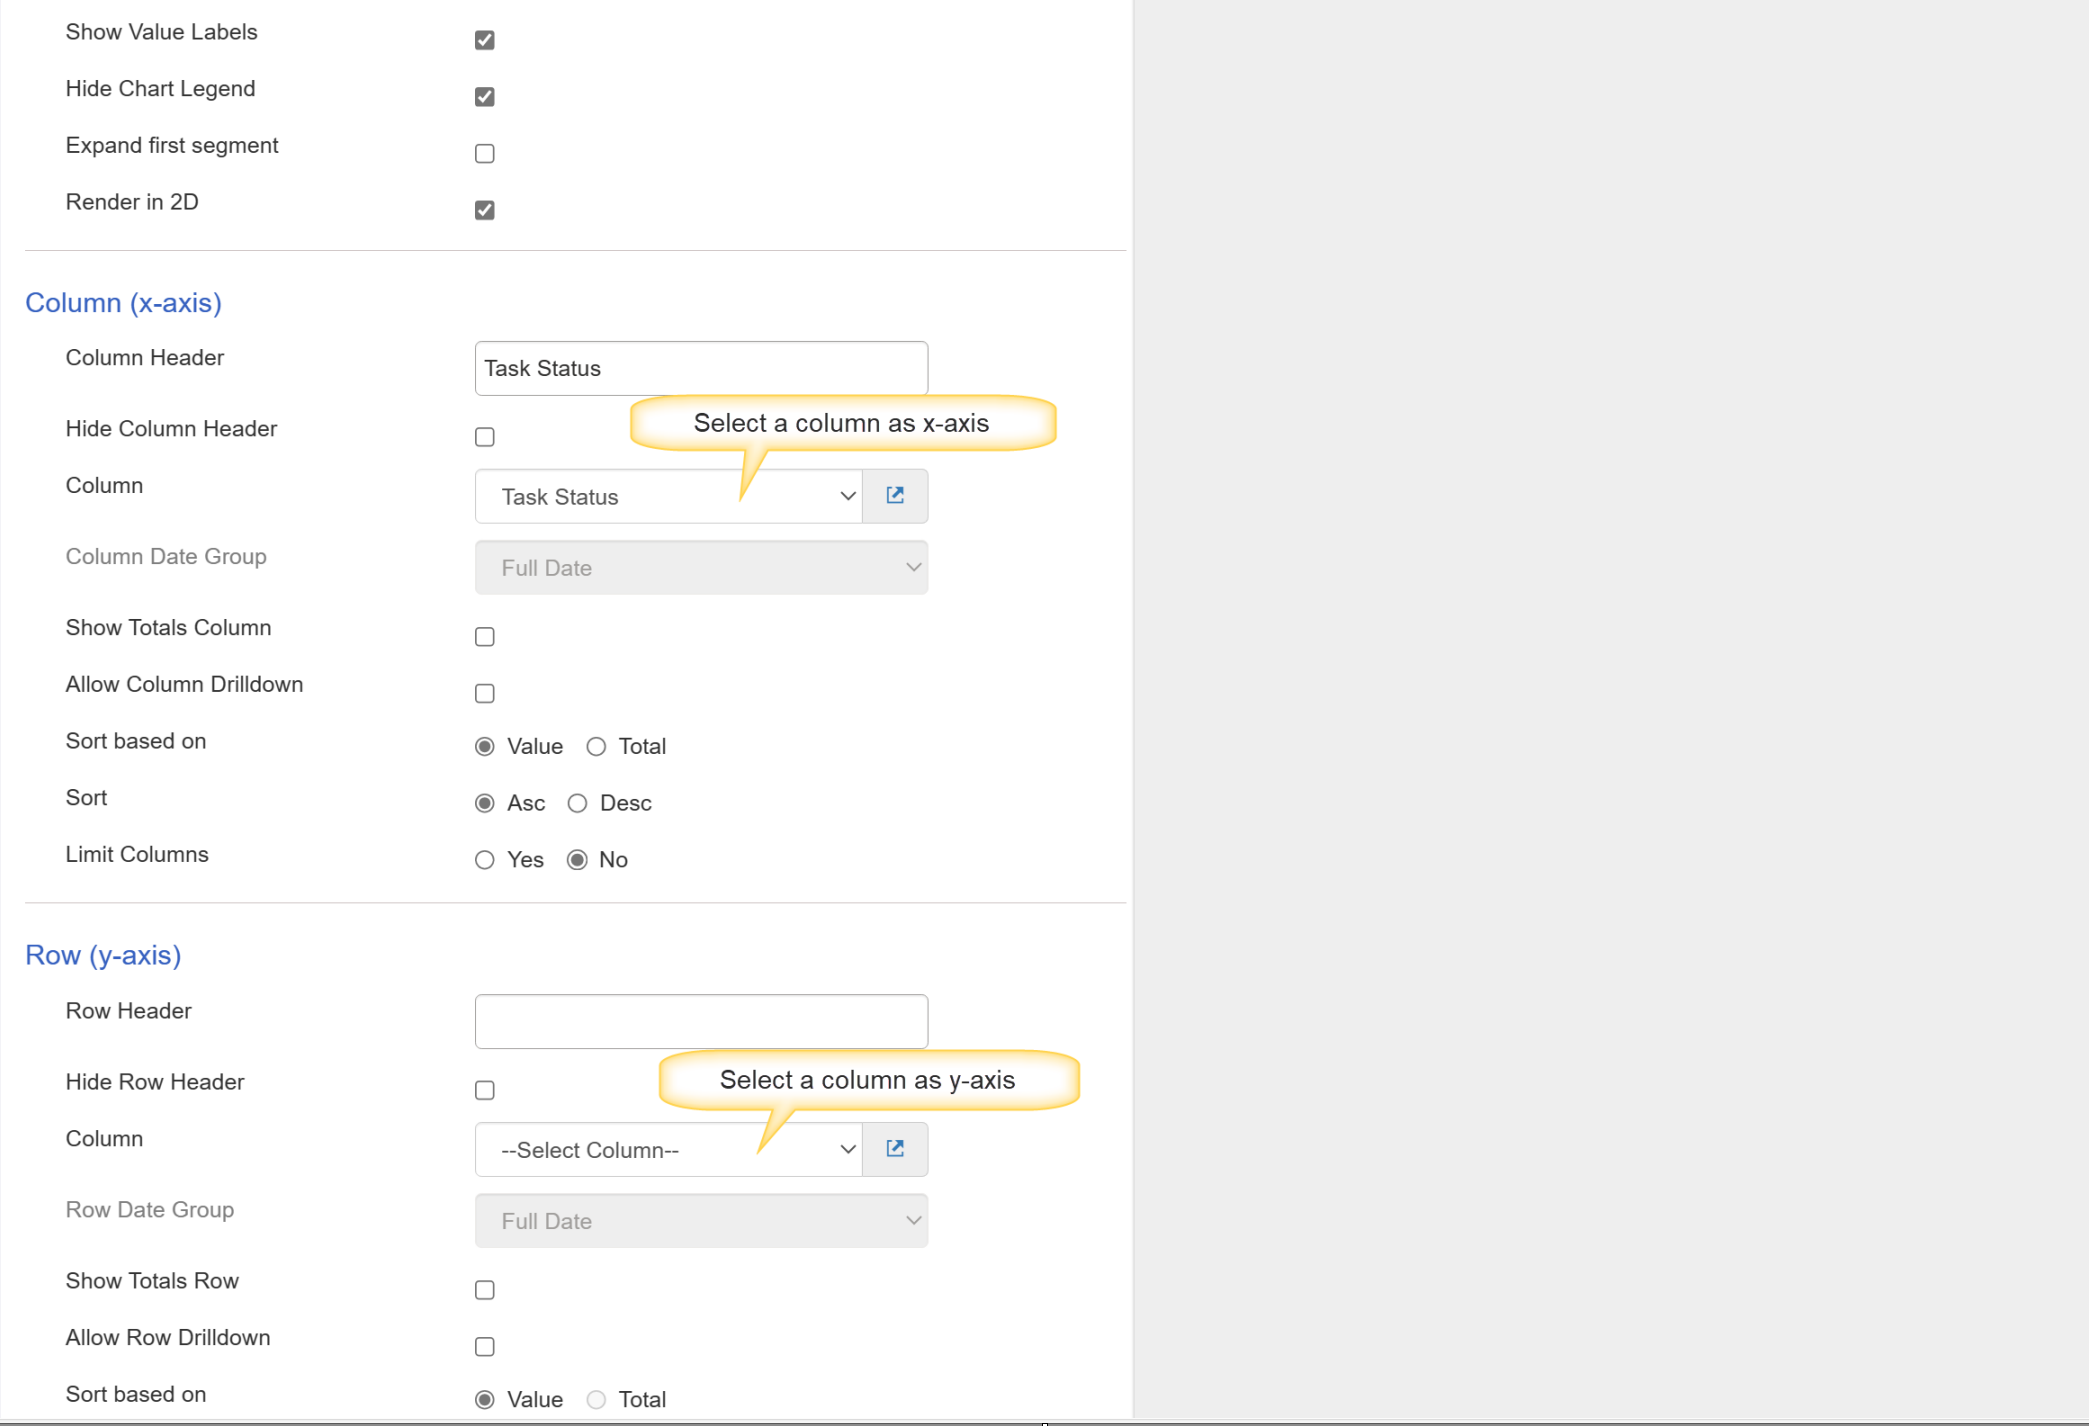Click the Allow Column Drilldown label
The image size is (2089, 1426).
pyautogui.click(x=184, y=684)
